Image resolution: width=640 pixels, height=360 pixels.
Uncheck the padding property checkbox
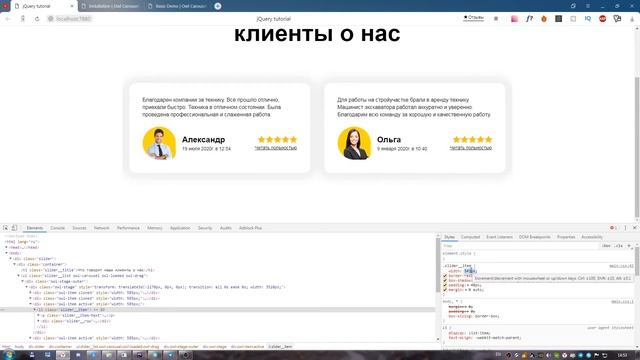[445, 285]
